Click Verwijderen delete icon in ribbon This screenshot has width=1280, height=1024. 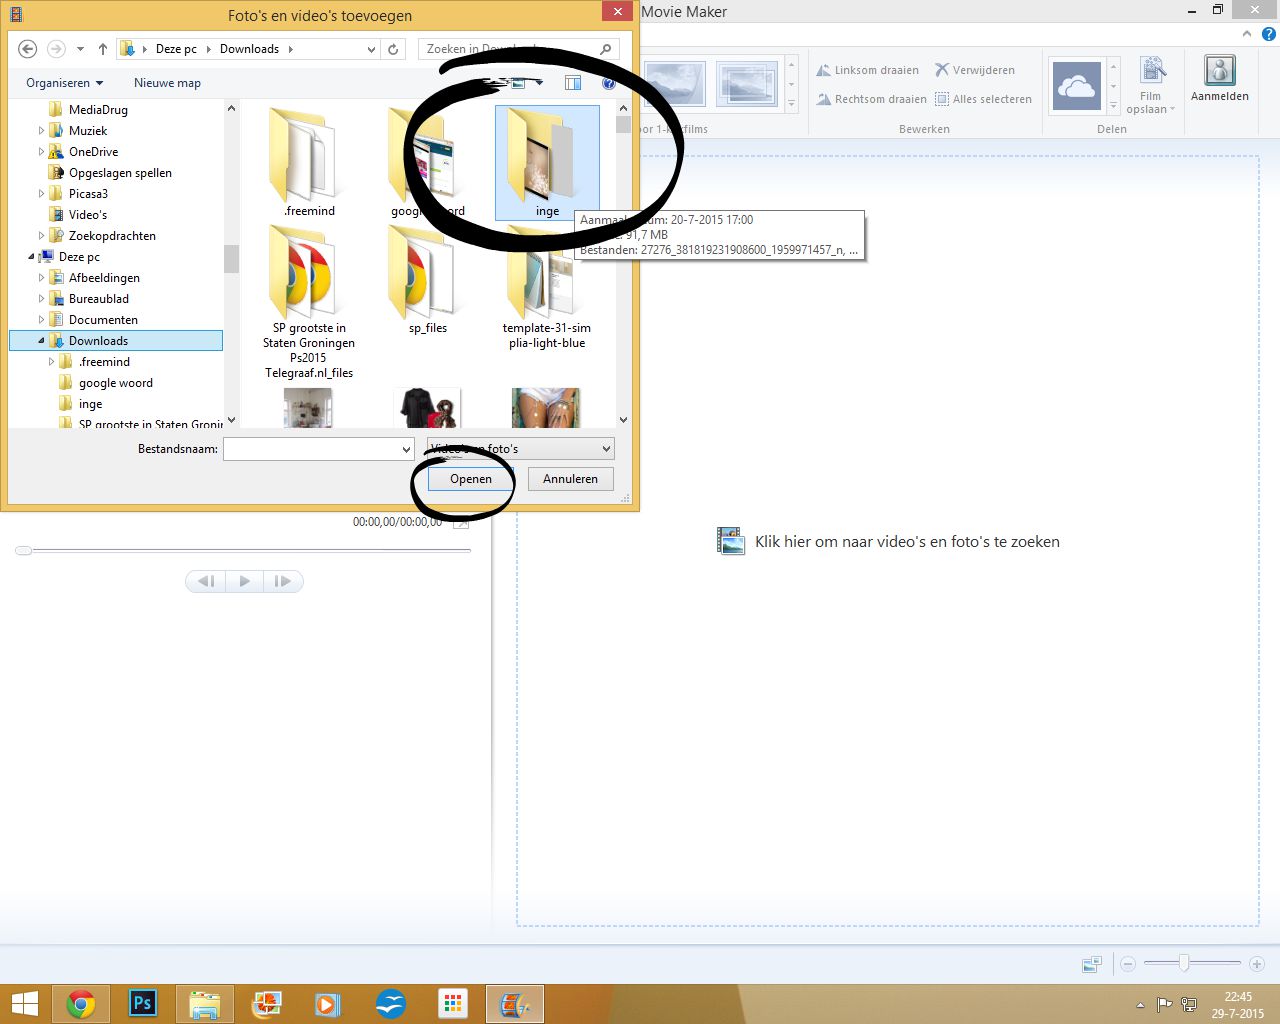coord(942,70)
